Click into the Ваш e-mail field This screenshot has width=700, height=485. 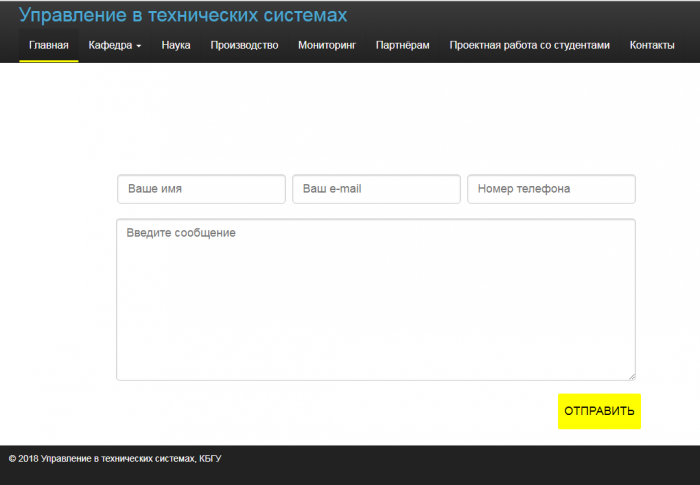(376, 189)
